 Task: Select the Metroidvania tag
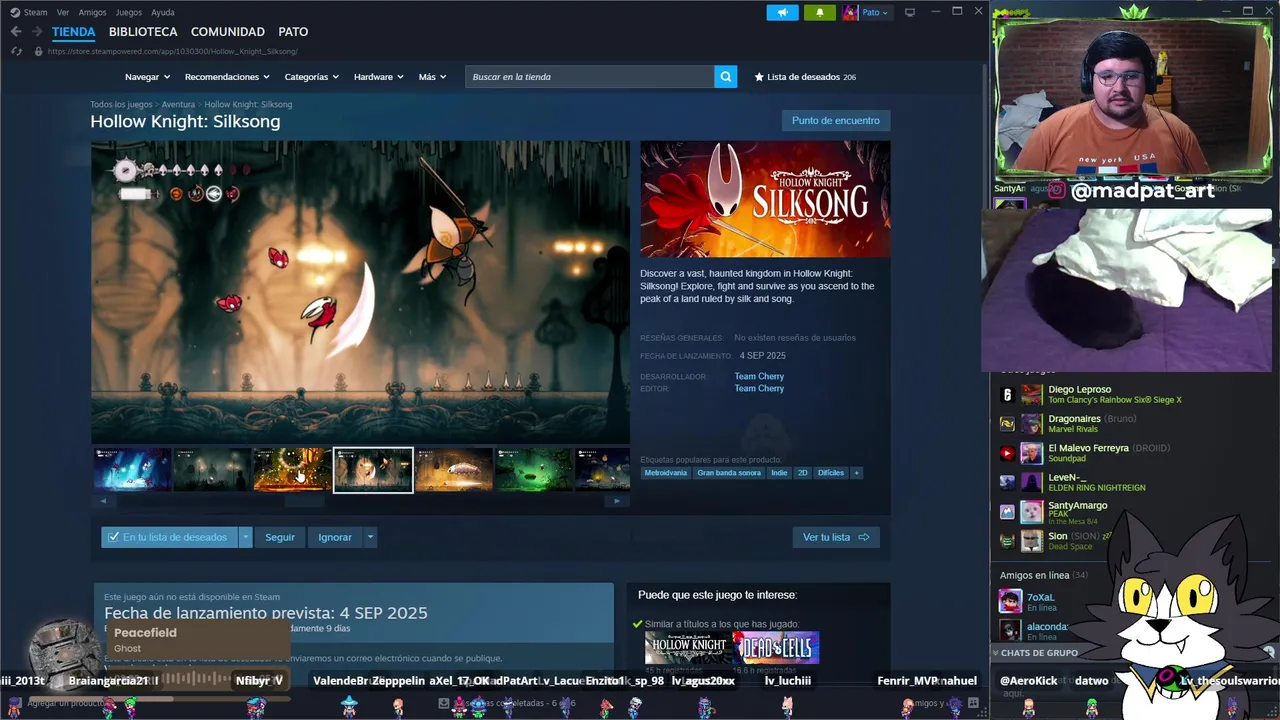[x=666, y=473]
